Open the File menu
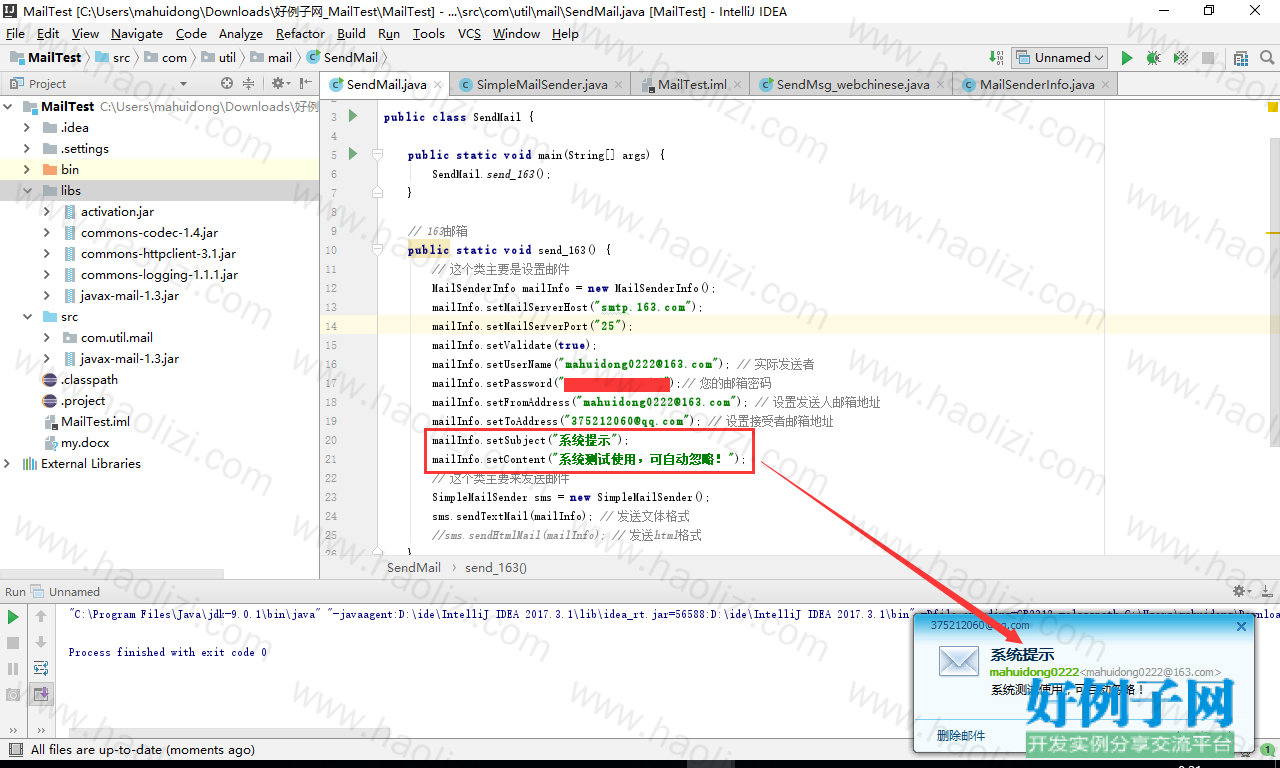The image size is (1280, 768). [x=15, y=33]
